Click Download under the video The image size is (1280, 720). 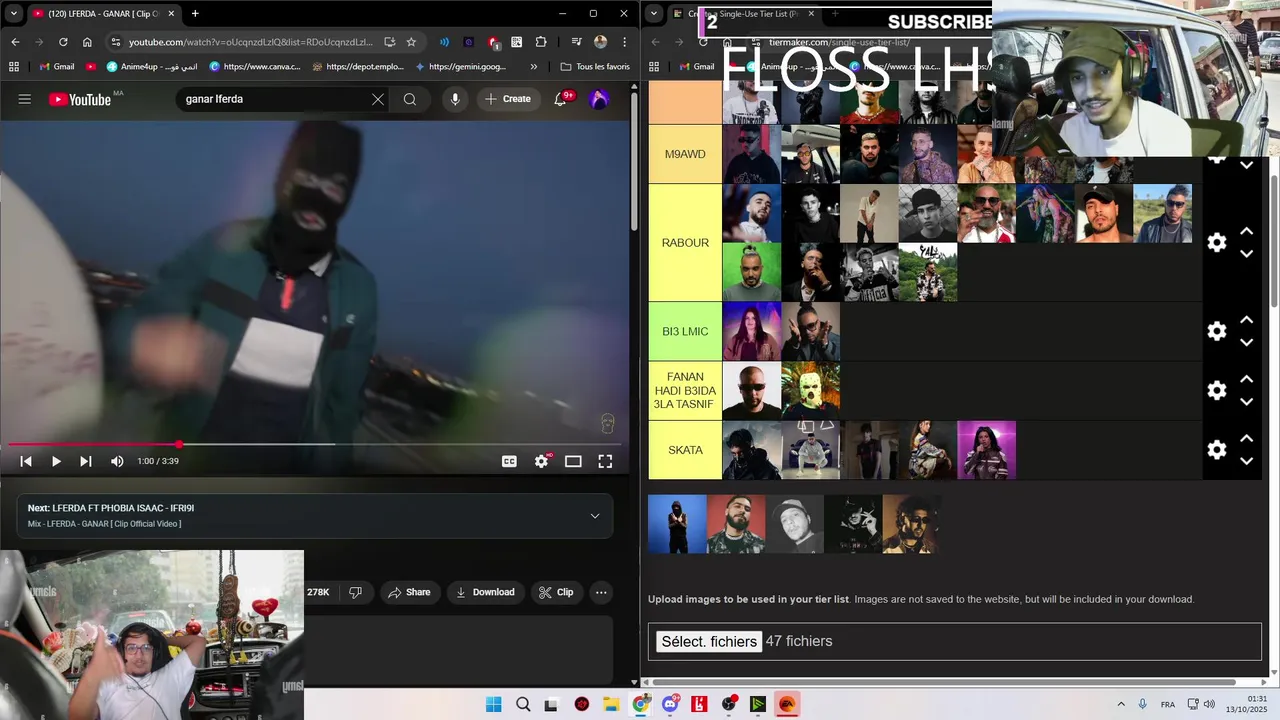click(485, 592)
